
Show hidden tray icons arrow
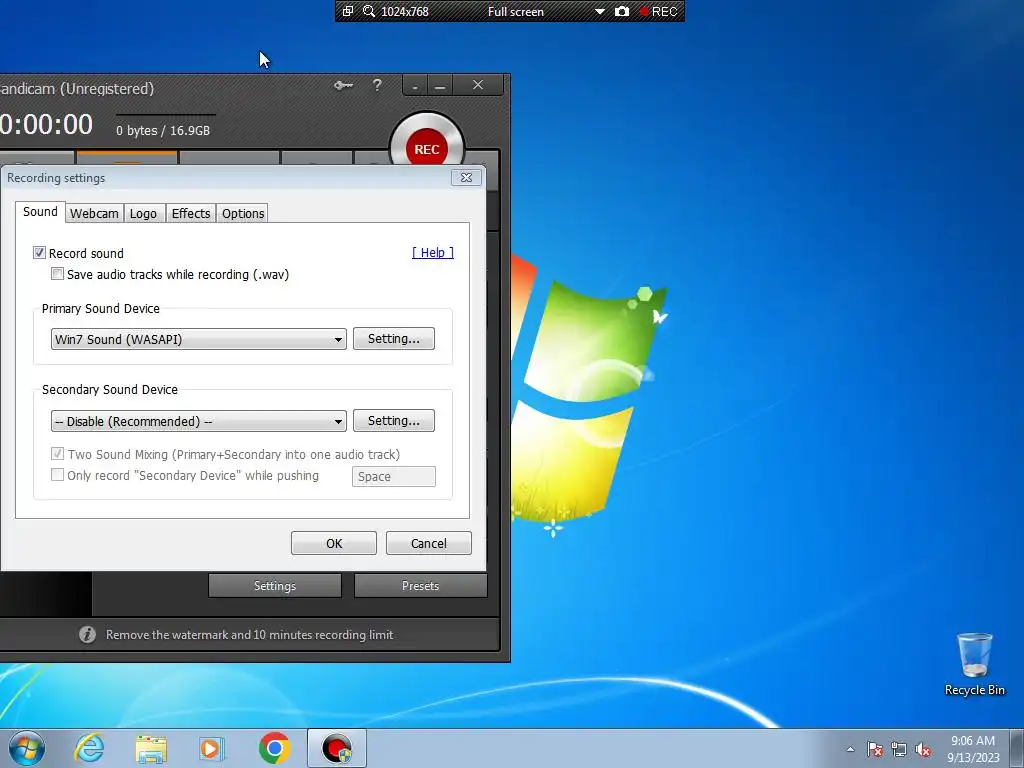pyautogui.click(x=850, y=749)
